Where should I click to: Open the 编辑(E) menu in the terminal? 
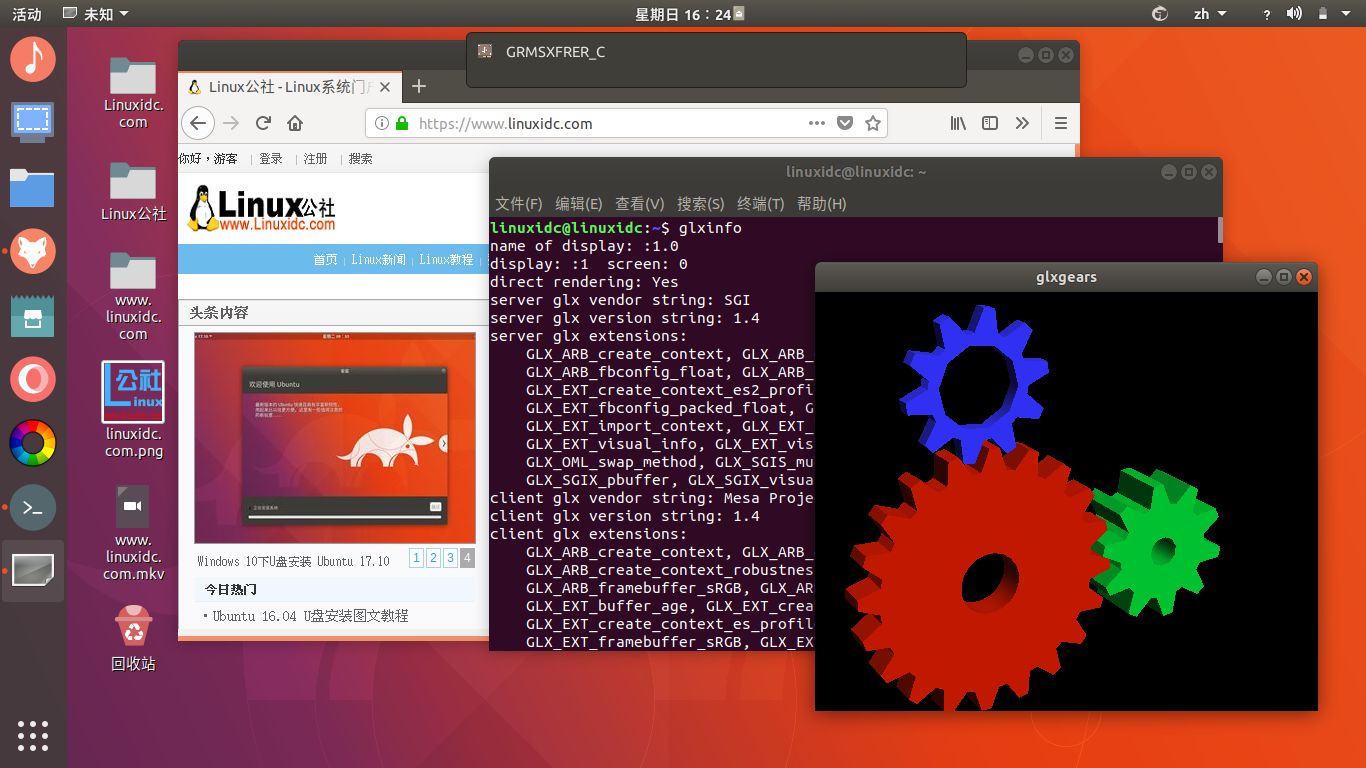pos(579,204)
